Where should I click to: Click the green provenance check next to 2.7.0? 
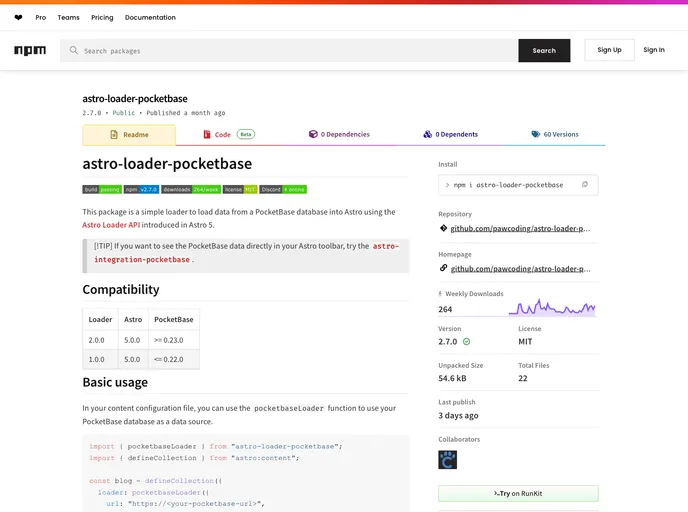pyautogui.click(x=466, y=341)
